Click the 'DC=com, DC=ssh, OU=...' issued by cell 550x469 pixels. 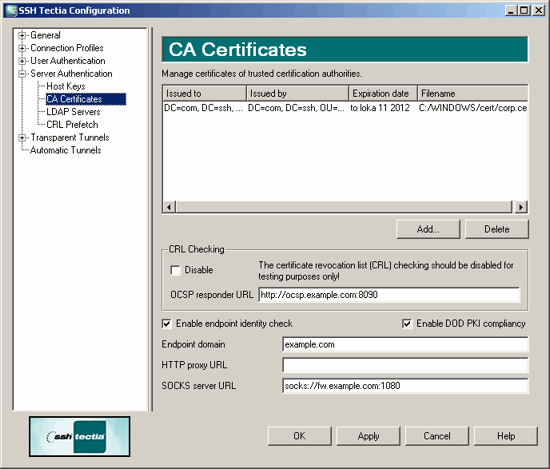(296, 108)
